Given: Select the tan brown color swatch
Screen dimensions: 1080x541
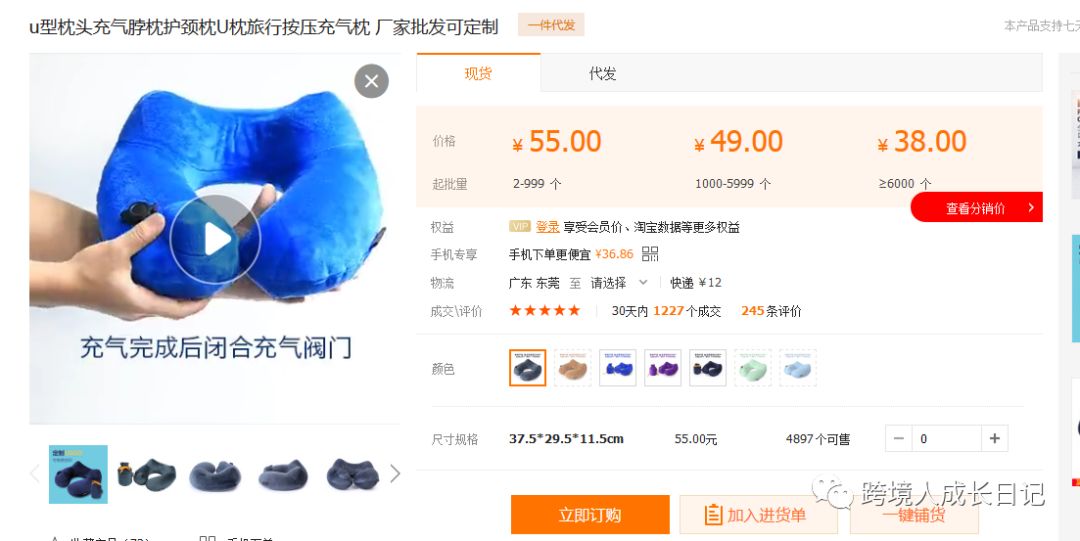Looking at the screenshot, I should point(572,367).
